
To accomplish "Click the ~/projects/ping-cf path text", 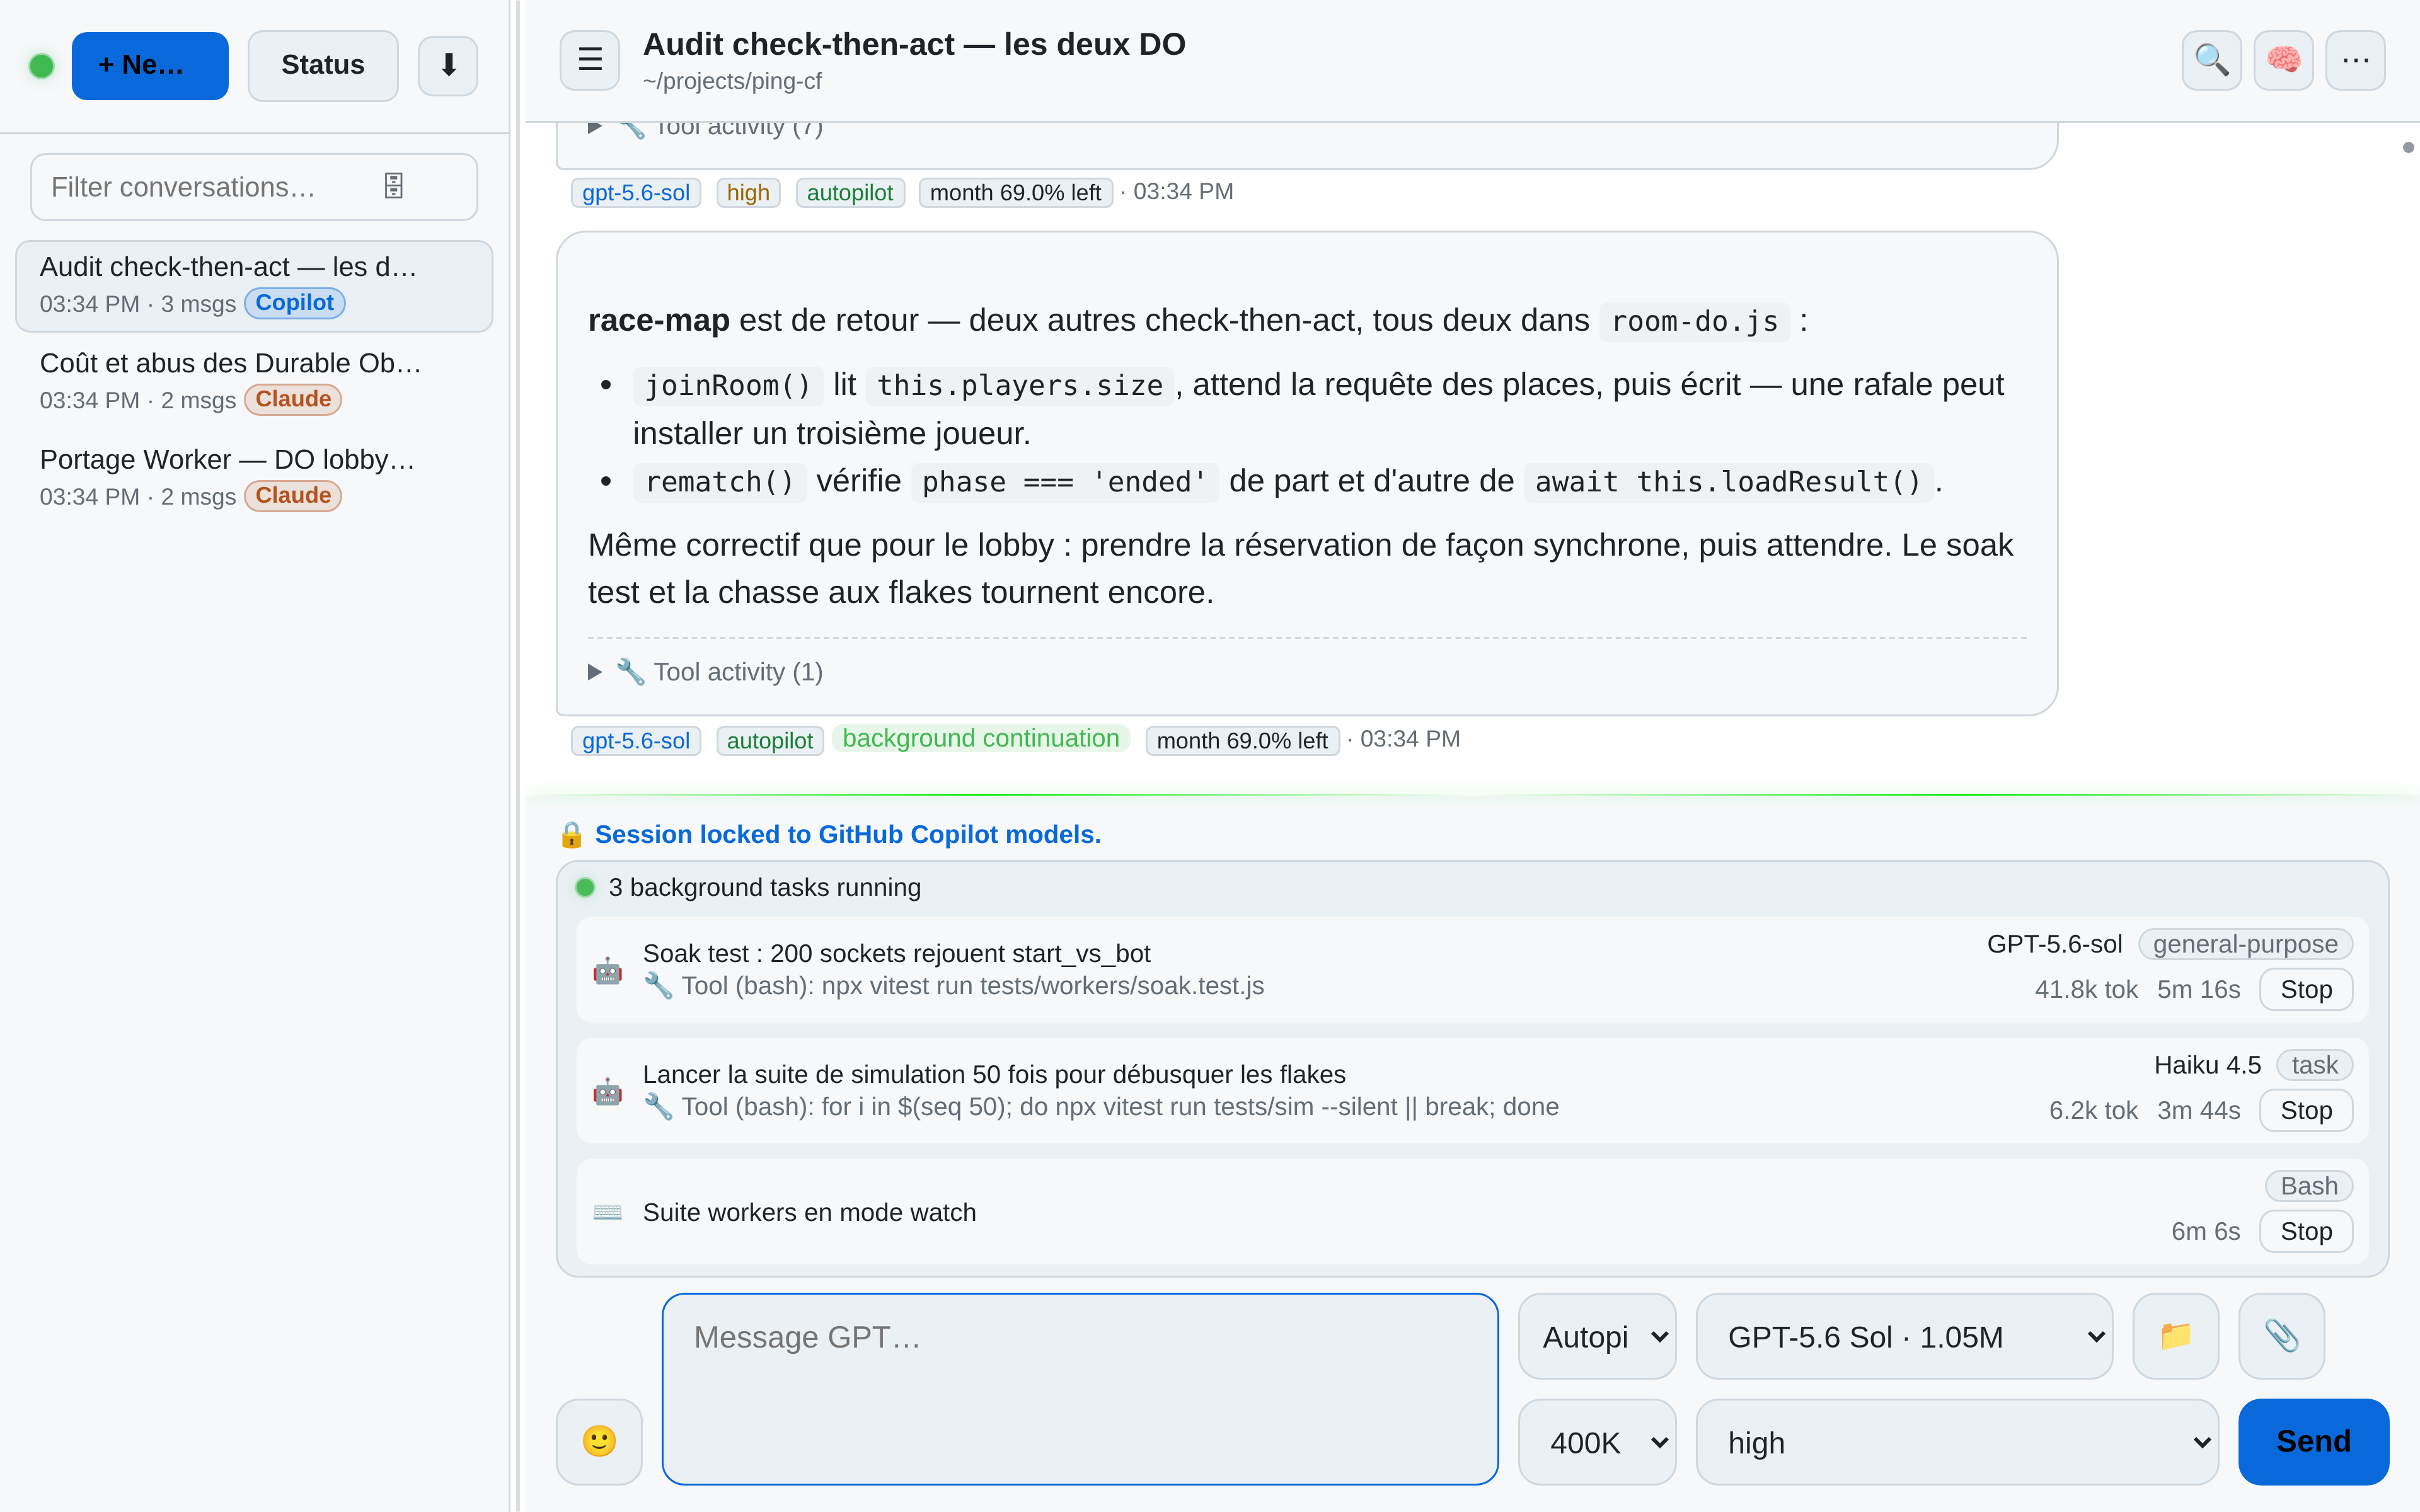I will click(x=732, y=81).
